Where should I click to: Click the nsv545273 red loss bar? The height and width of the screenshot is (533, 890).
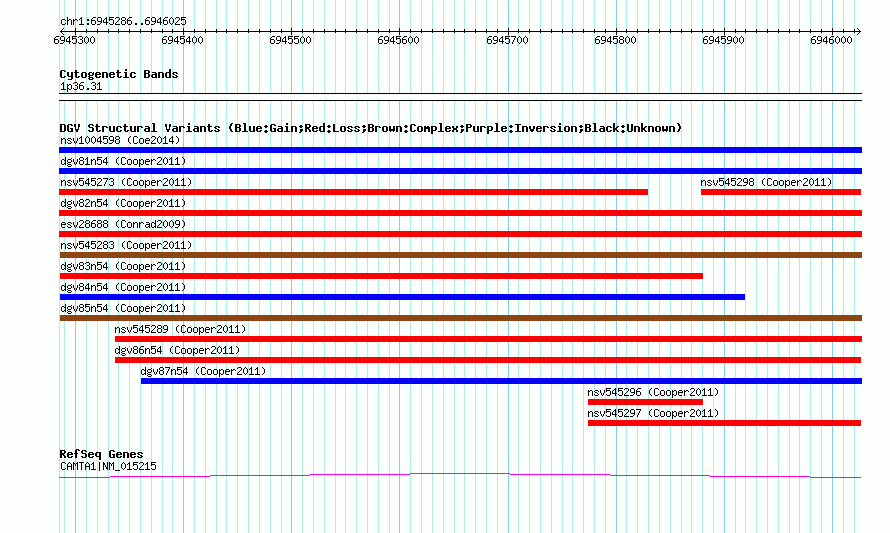pos(354,192)
